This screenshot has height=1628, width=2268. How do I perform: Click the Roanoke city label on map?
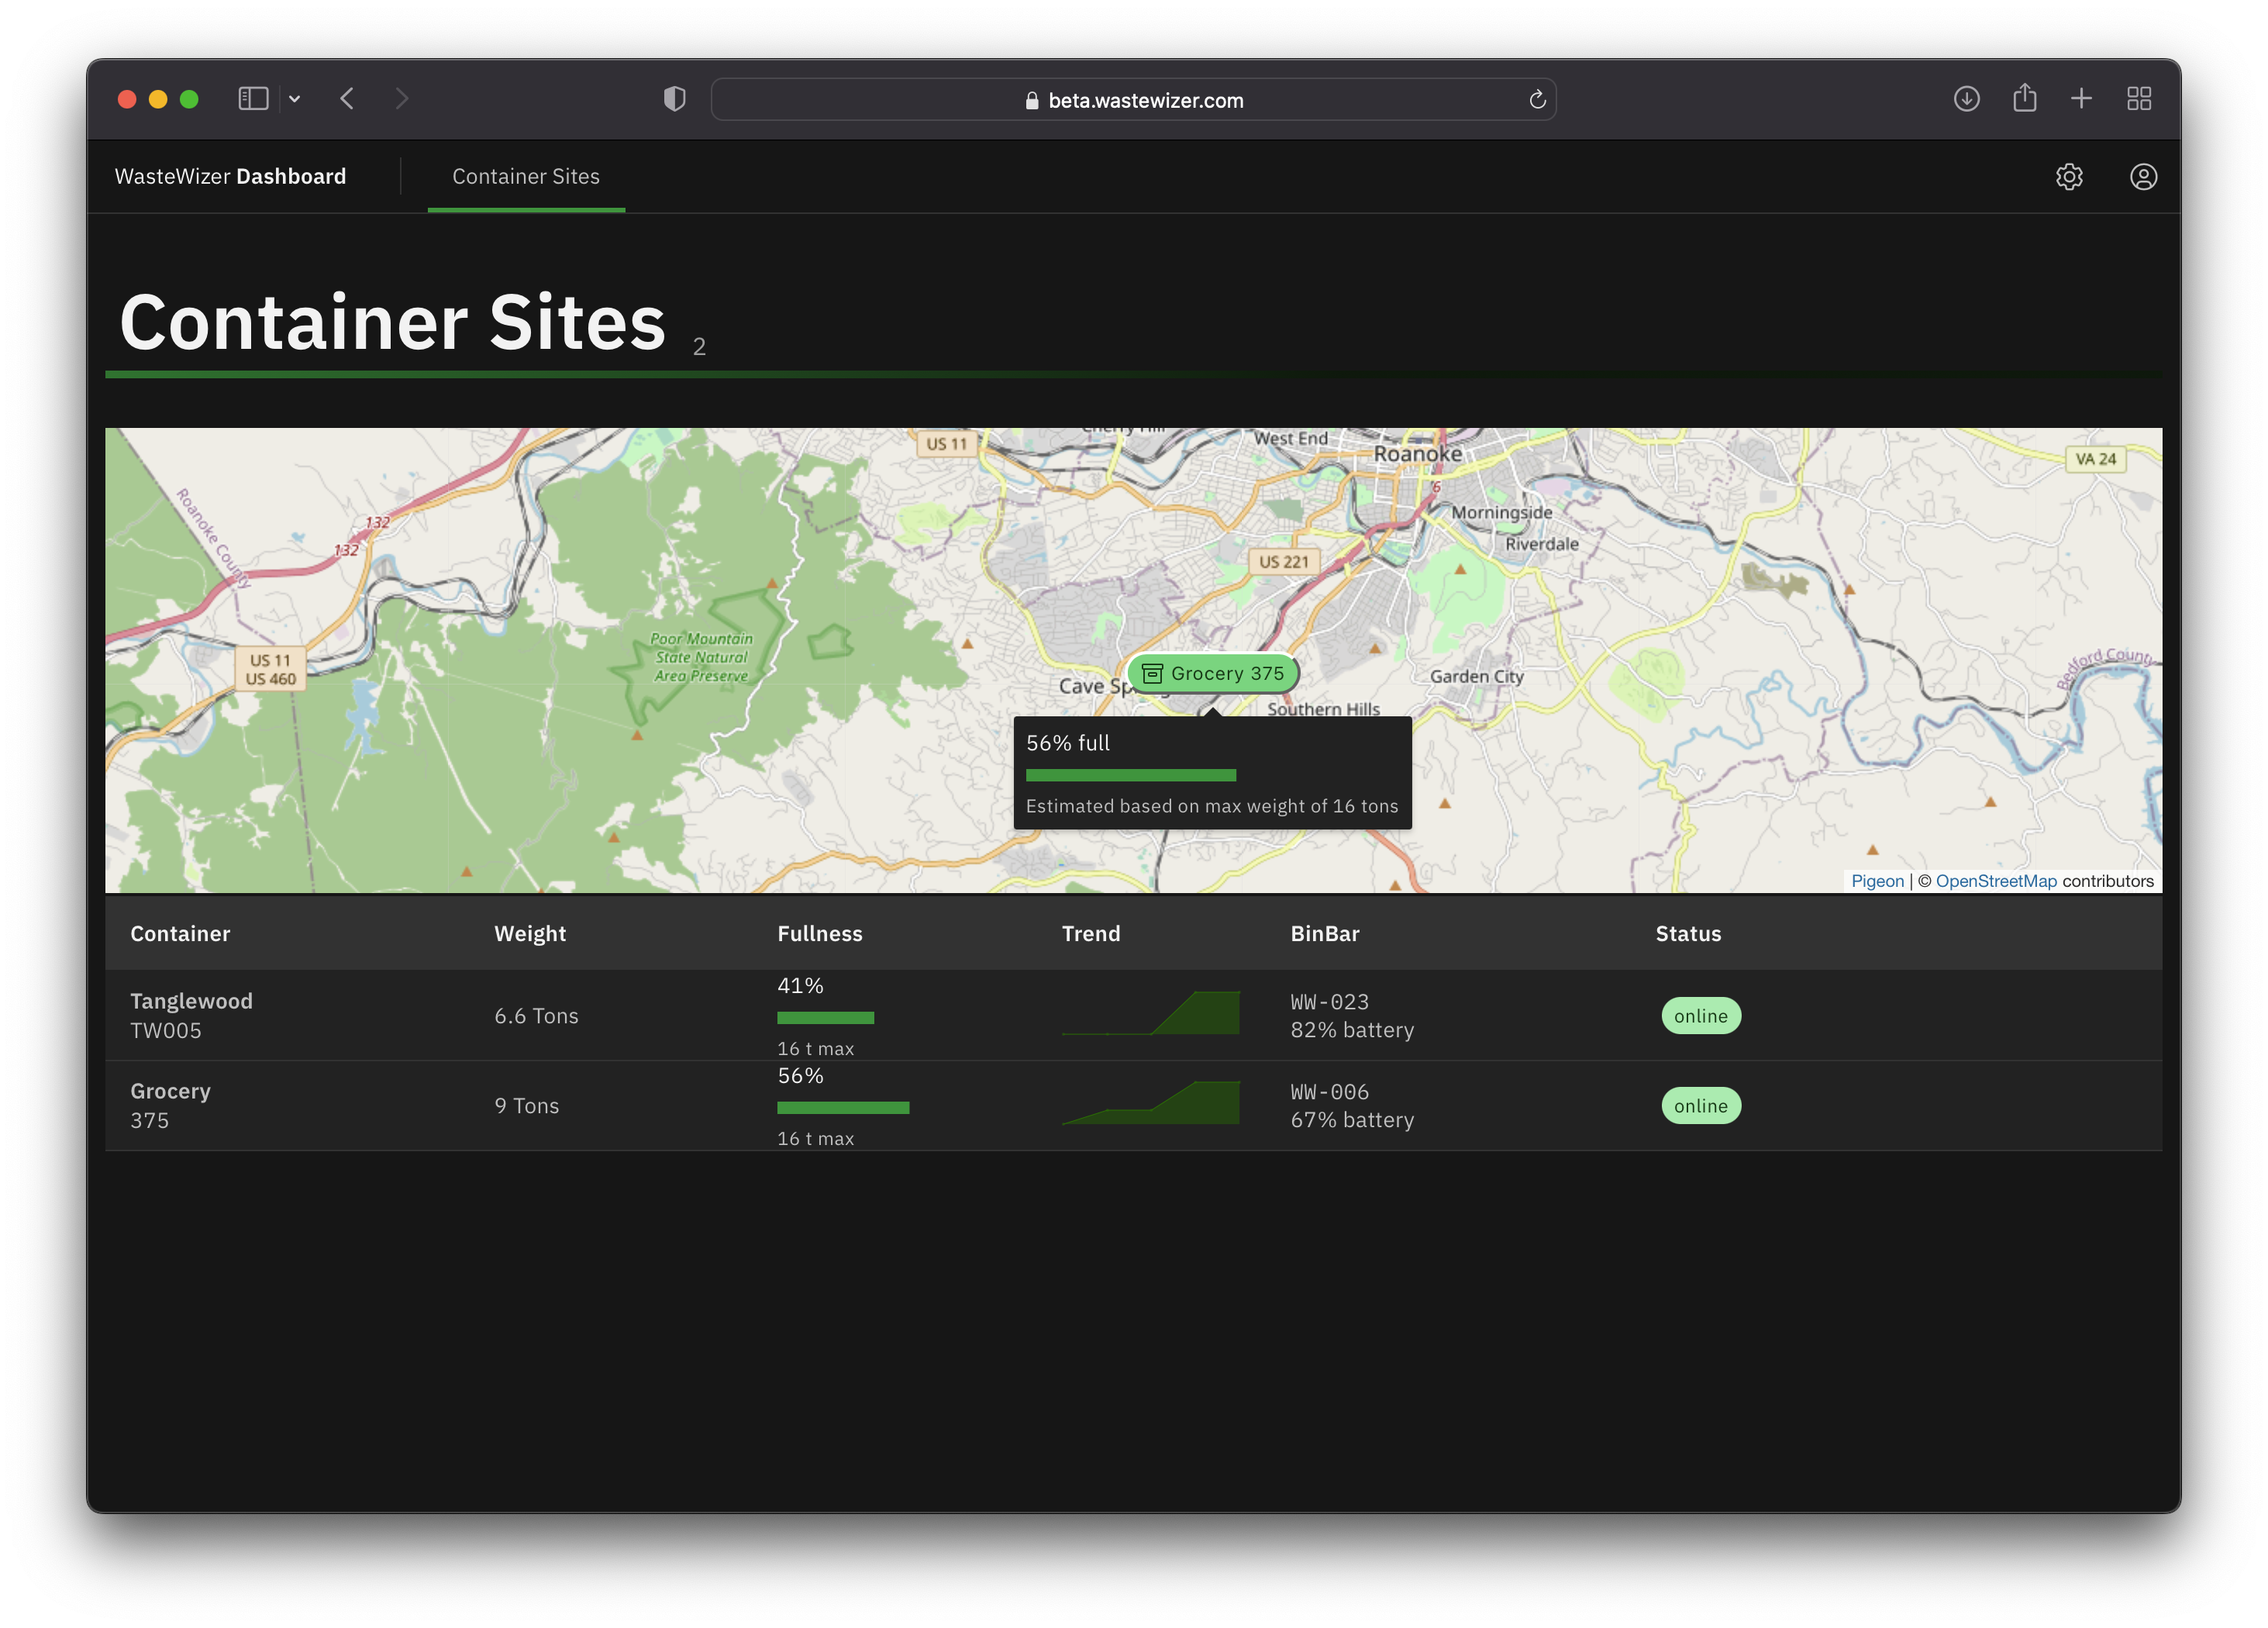1417,454
